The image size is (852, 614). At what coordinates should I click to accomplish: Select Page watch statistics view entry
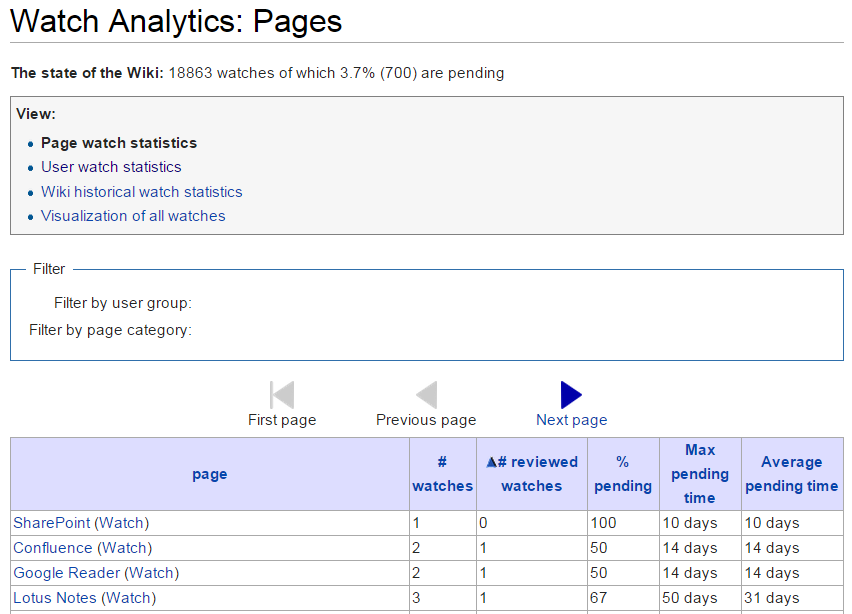119,143
